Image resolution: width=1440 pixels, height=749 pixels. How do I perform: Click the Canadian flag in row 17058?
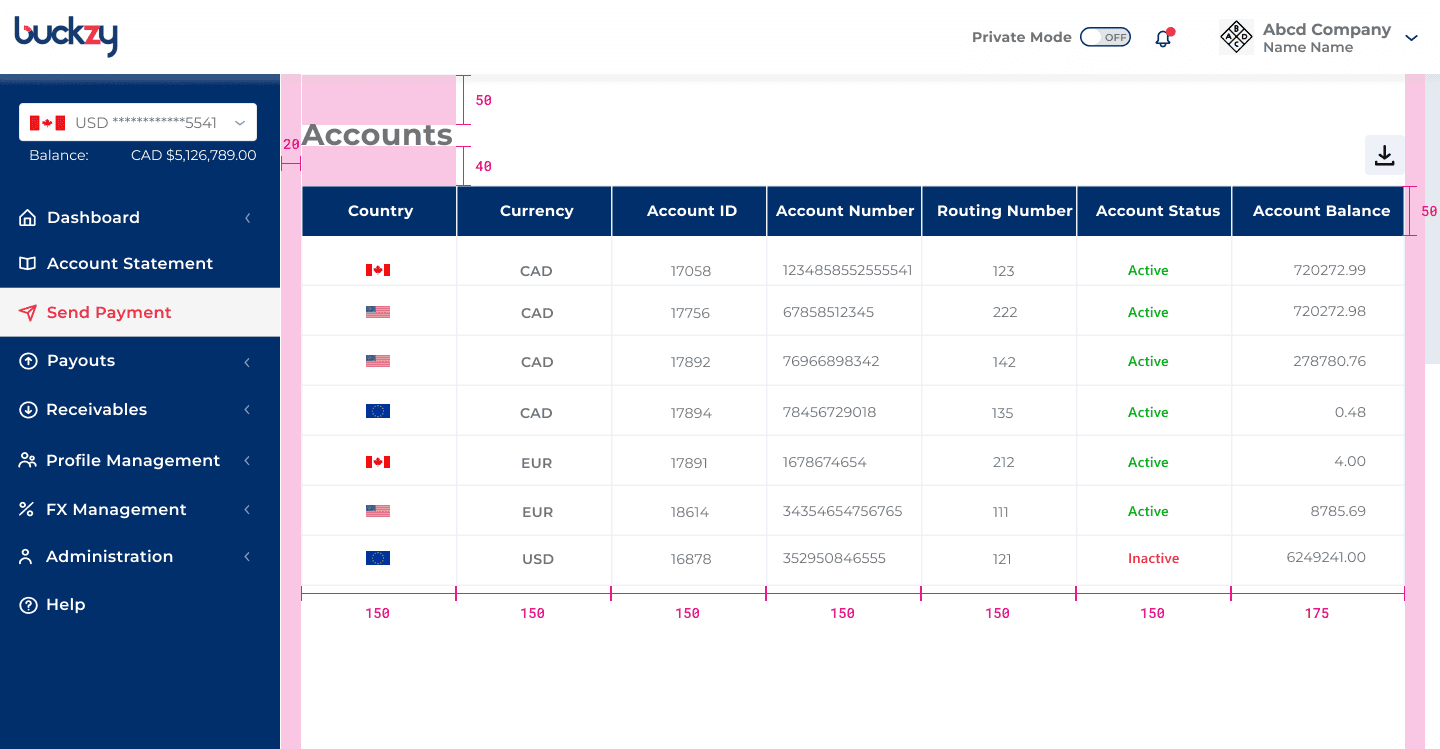(378, 270)
